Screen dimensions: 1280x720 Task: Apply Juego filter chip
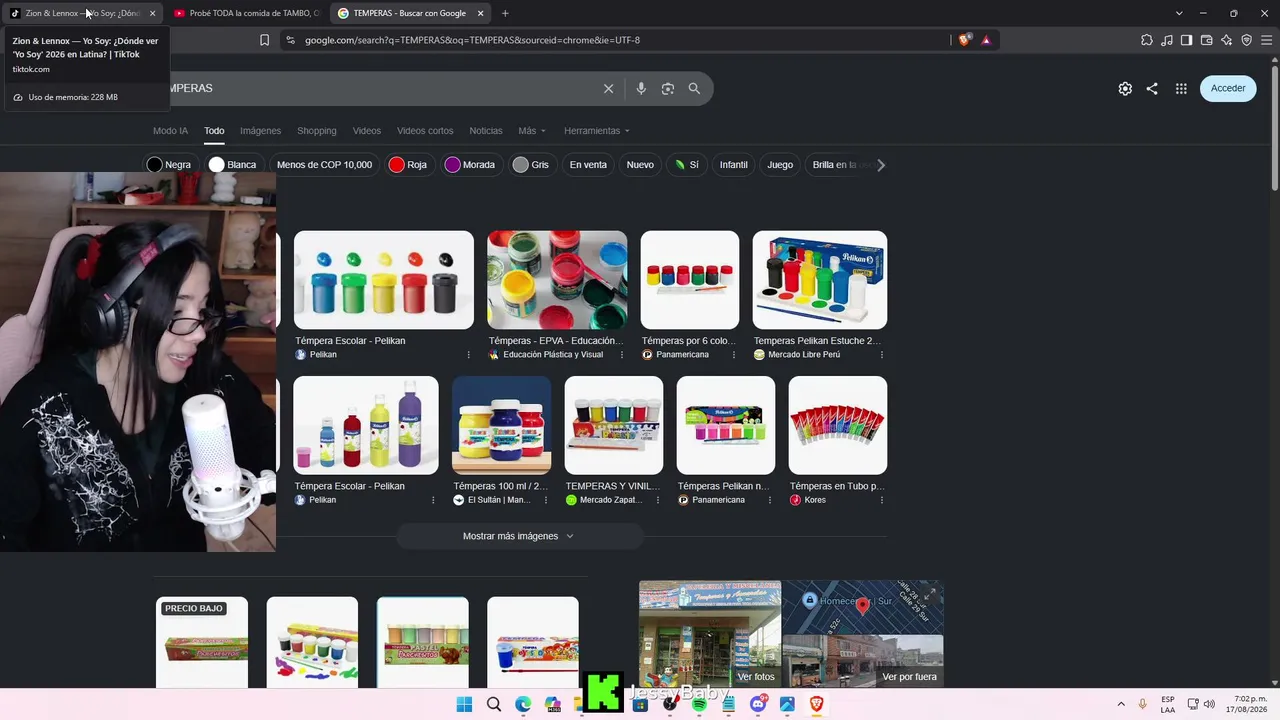point(780,165)
